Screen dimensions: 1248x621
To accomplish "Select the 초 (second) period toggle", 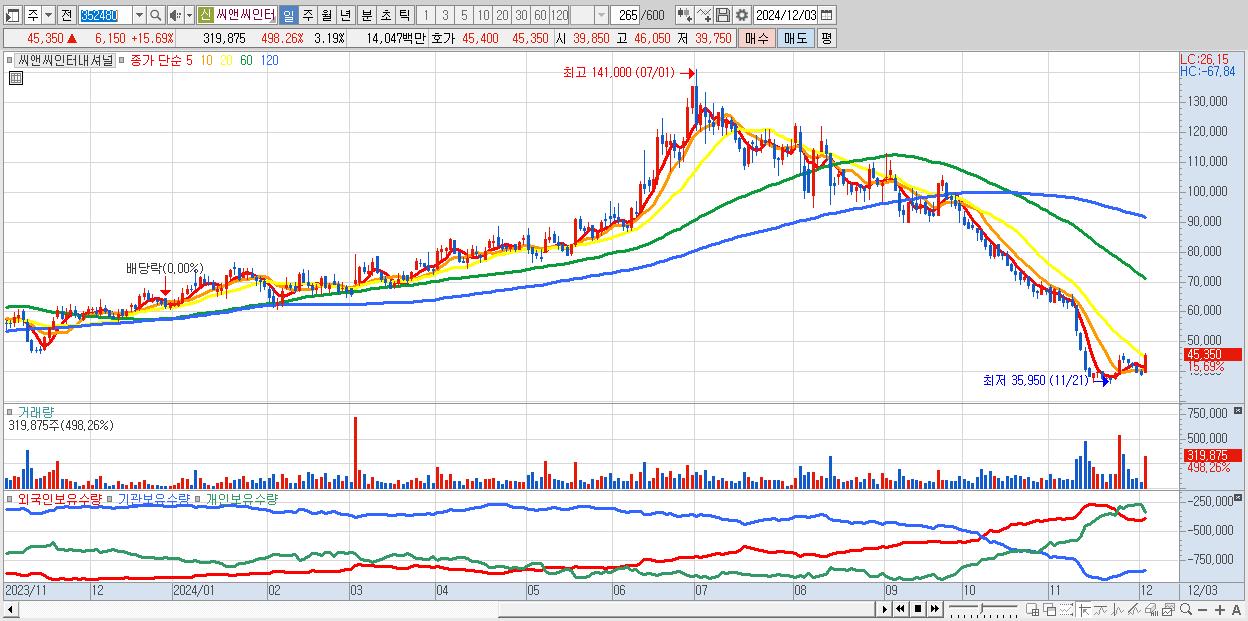I will [x=385, y=16].
